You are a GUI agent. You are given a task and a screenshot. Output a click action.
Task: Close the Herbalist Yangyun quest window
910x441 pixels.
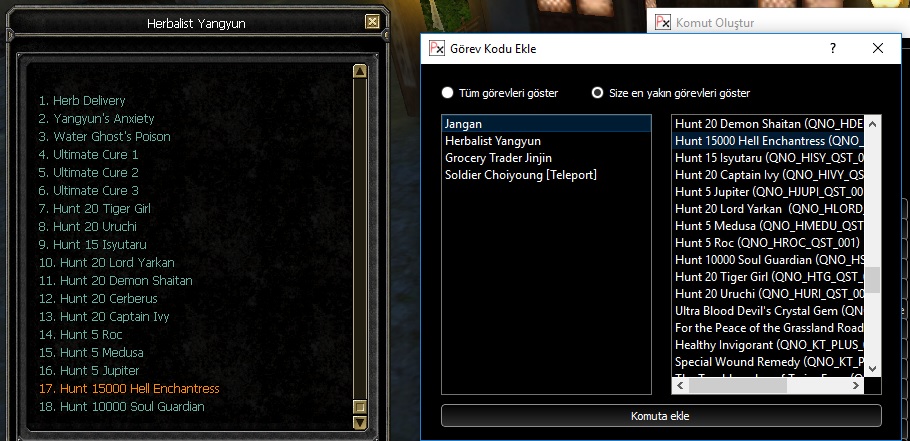point(372,22)
